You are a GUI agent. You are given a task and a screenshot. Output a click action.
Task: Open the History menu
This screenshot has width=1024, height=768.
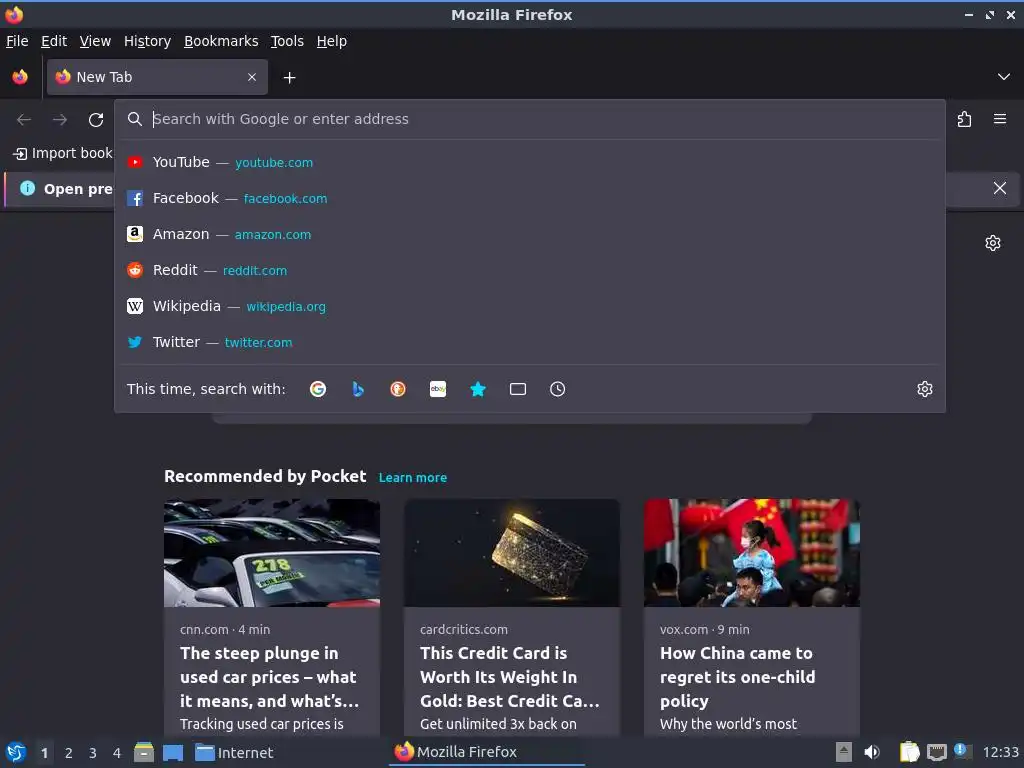tap(147, 41)
